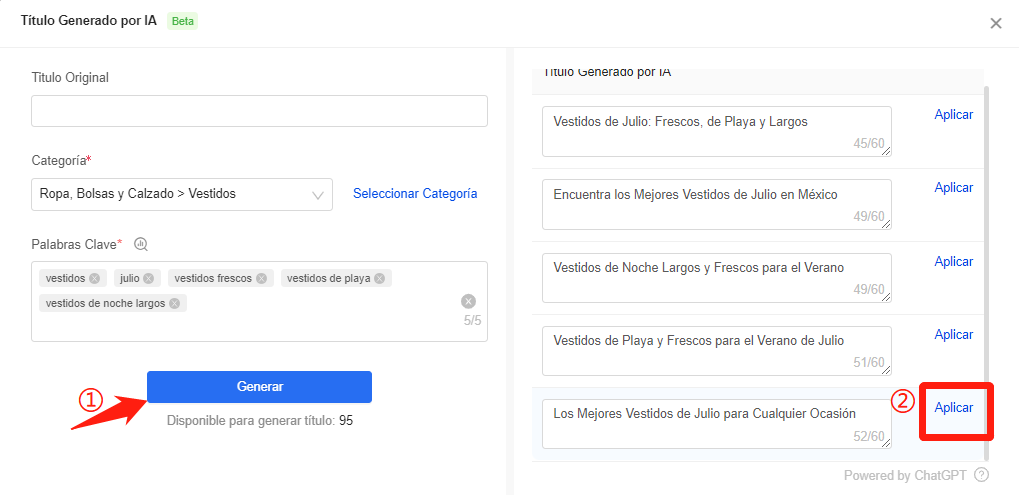
Task: Remove the 'vestidos frescos' keyword tag
Action: tap(261, 279)
